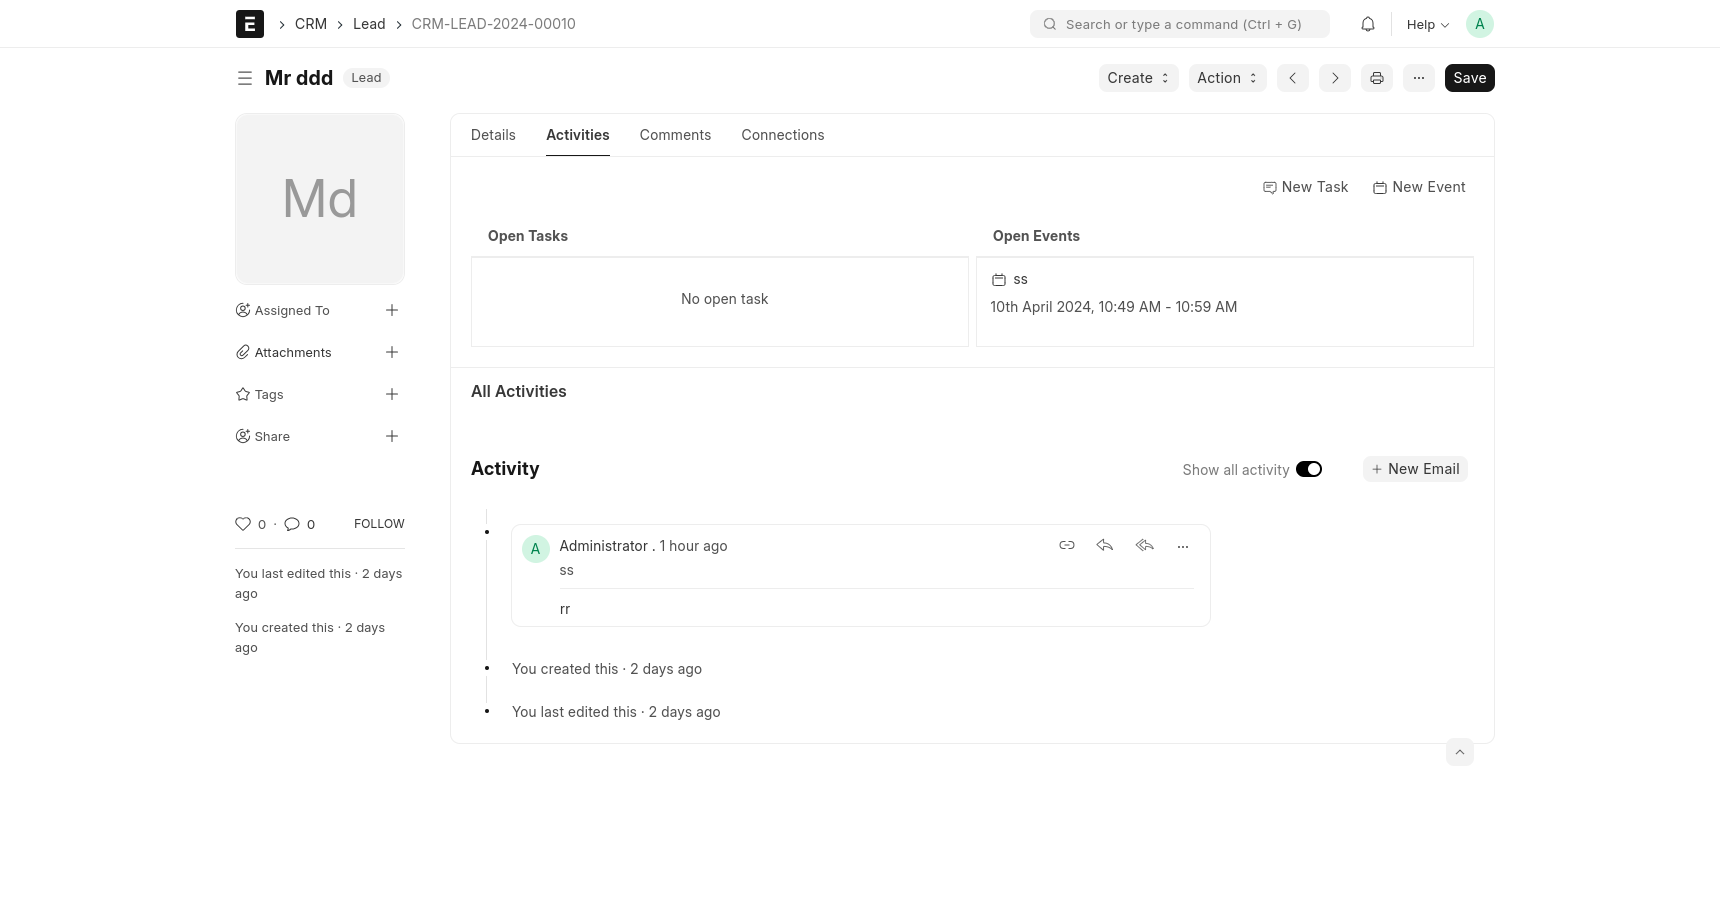Screen dimensions: 1720x908
Task: Add assignee with Assigned To plus
Action: [x=392, y=311]
